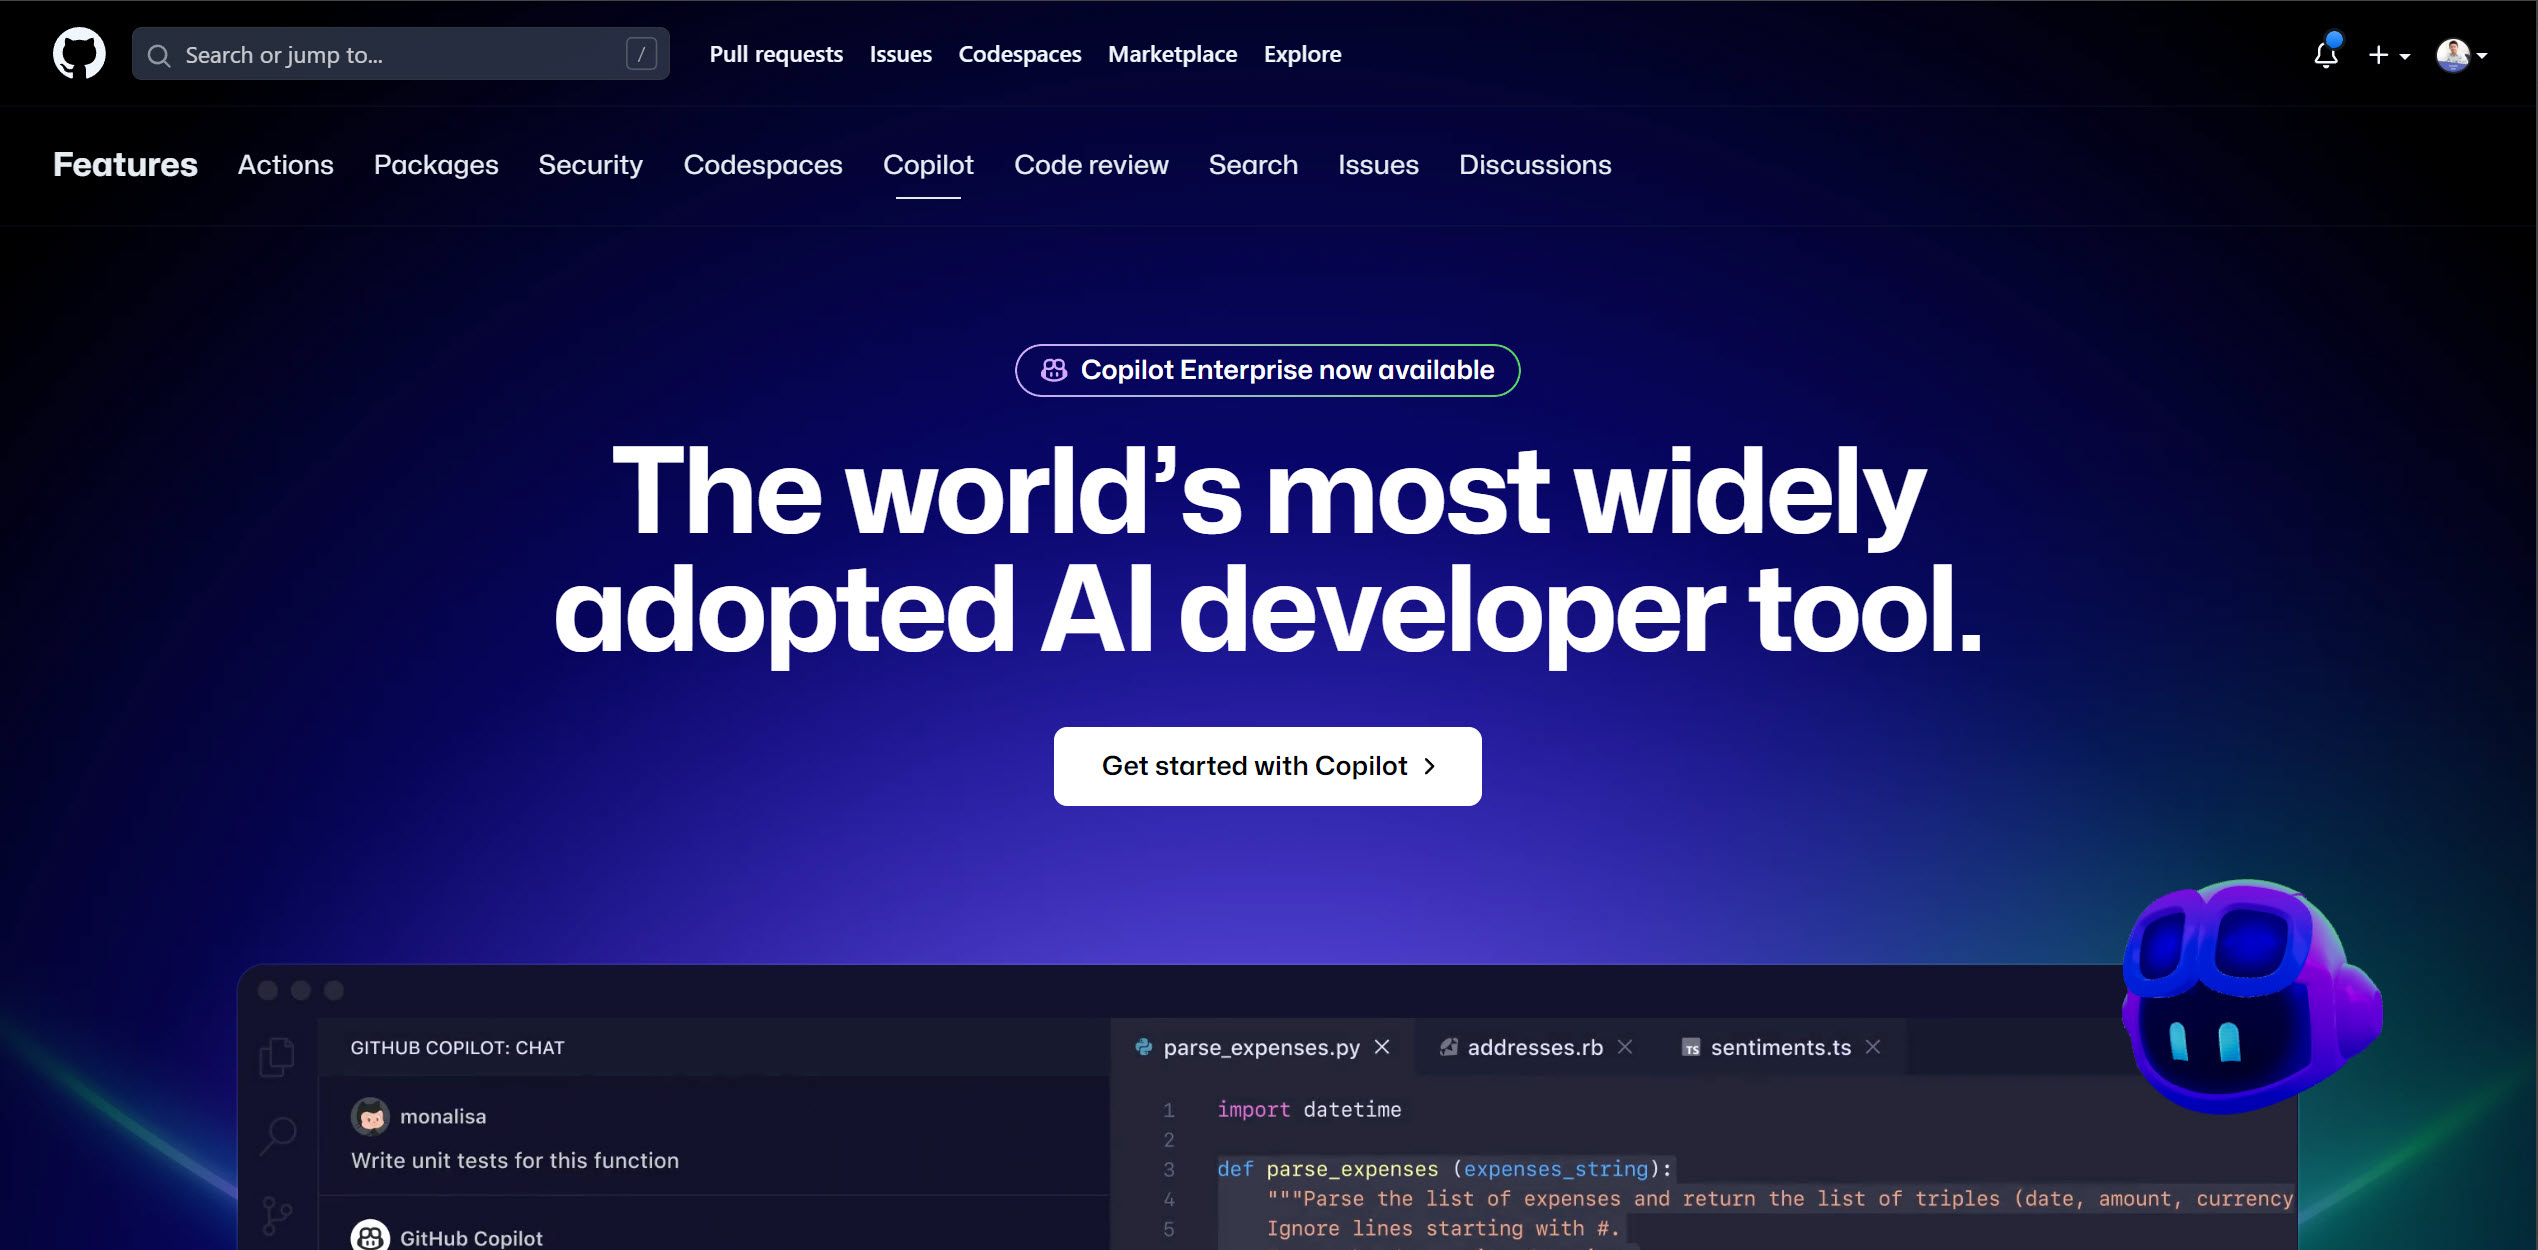Click the explorer files icon in editor sidebar
Viewport: 2538px width, 1250px height.
[x=277, y=1056]
